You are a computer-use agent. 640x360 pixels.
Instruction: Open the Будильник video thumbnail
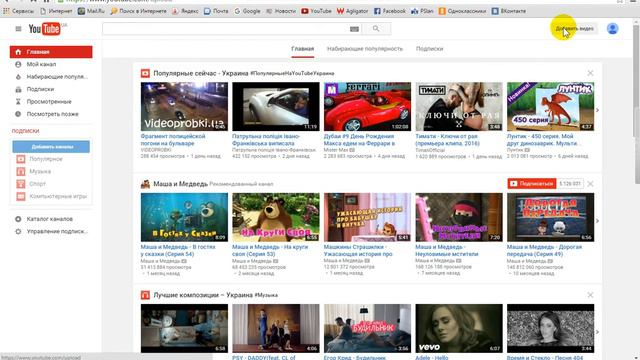[367, 328]
